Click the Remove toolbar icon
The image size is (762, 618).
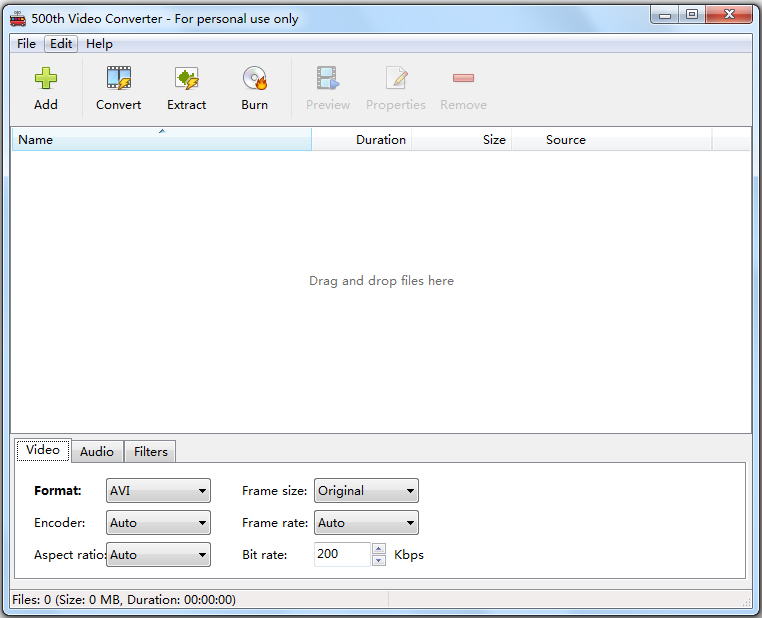[463, 79]
